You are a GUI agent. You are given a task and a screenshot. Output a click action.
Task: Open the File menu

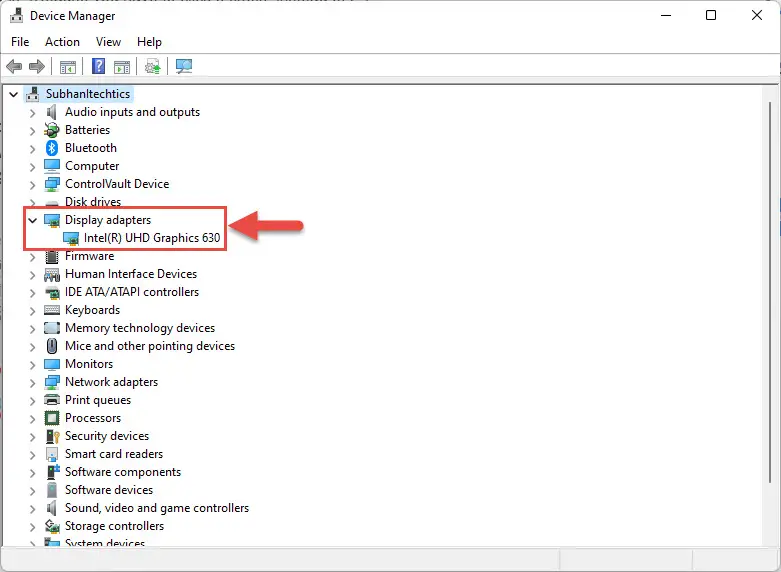coord(20,42)
